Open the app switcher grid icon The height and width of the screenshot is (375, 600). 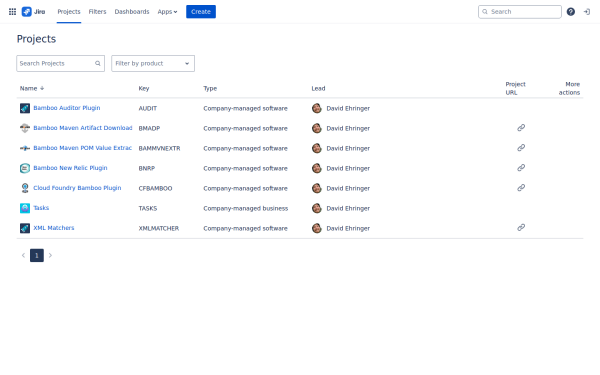tap(12, 12)
